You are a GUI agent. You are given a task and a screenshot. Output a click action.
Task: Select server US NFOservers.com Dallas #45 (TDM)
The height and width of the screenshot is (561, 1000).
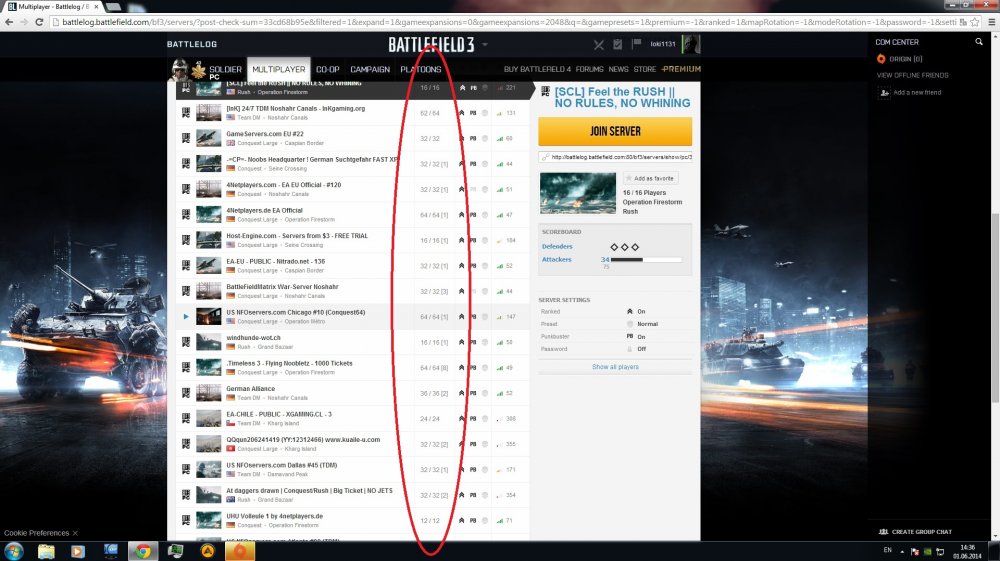click(355, 470)
